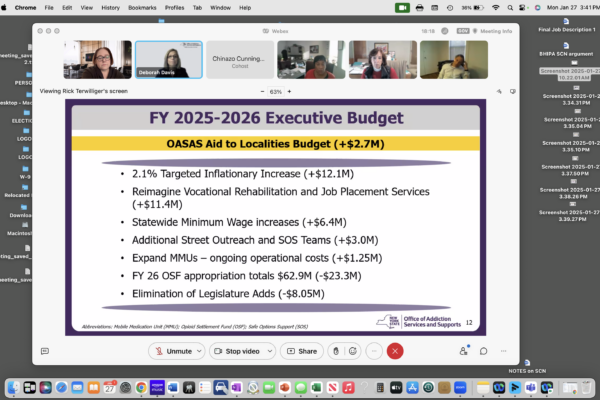Open the Window menu
Viewport: 600px width, 400px height.
click(220, 8)
